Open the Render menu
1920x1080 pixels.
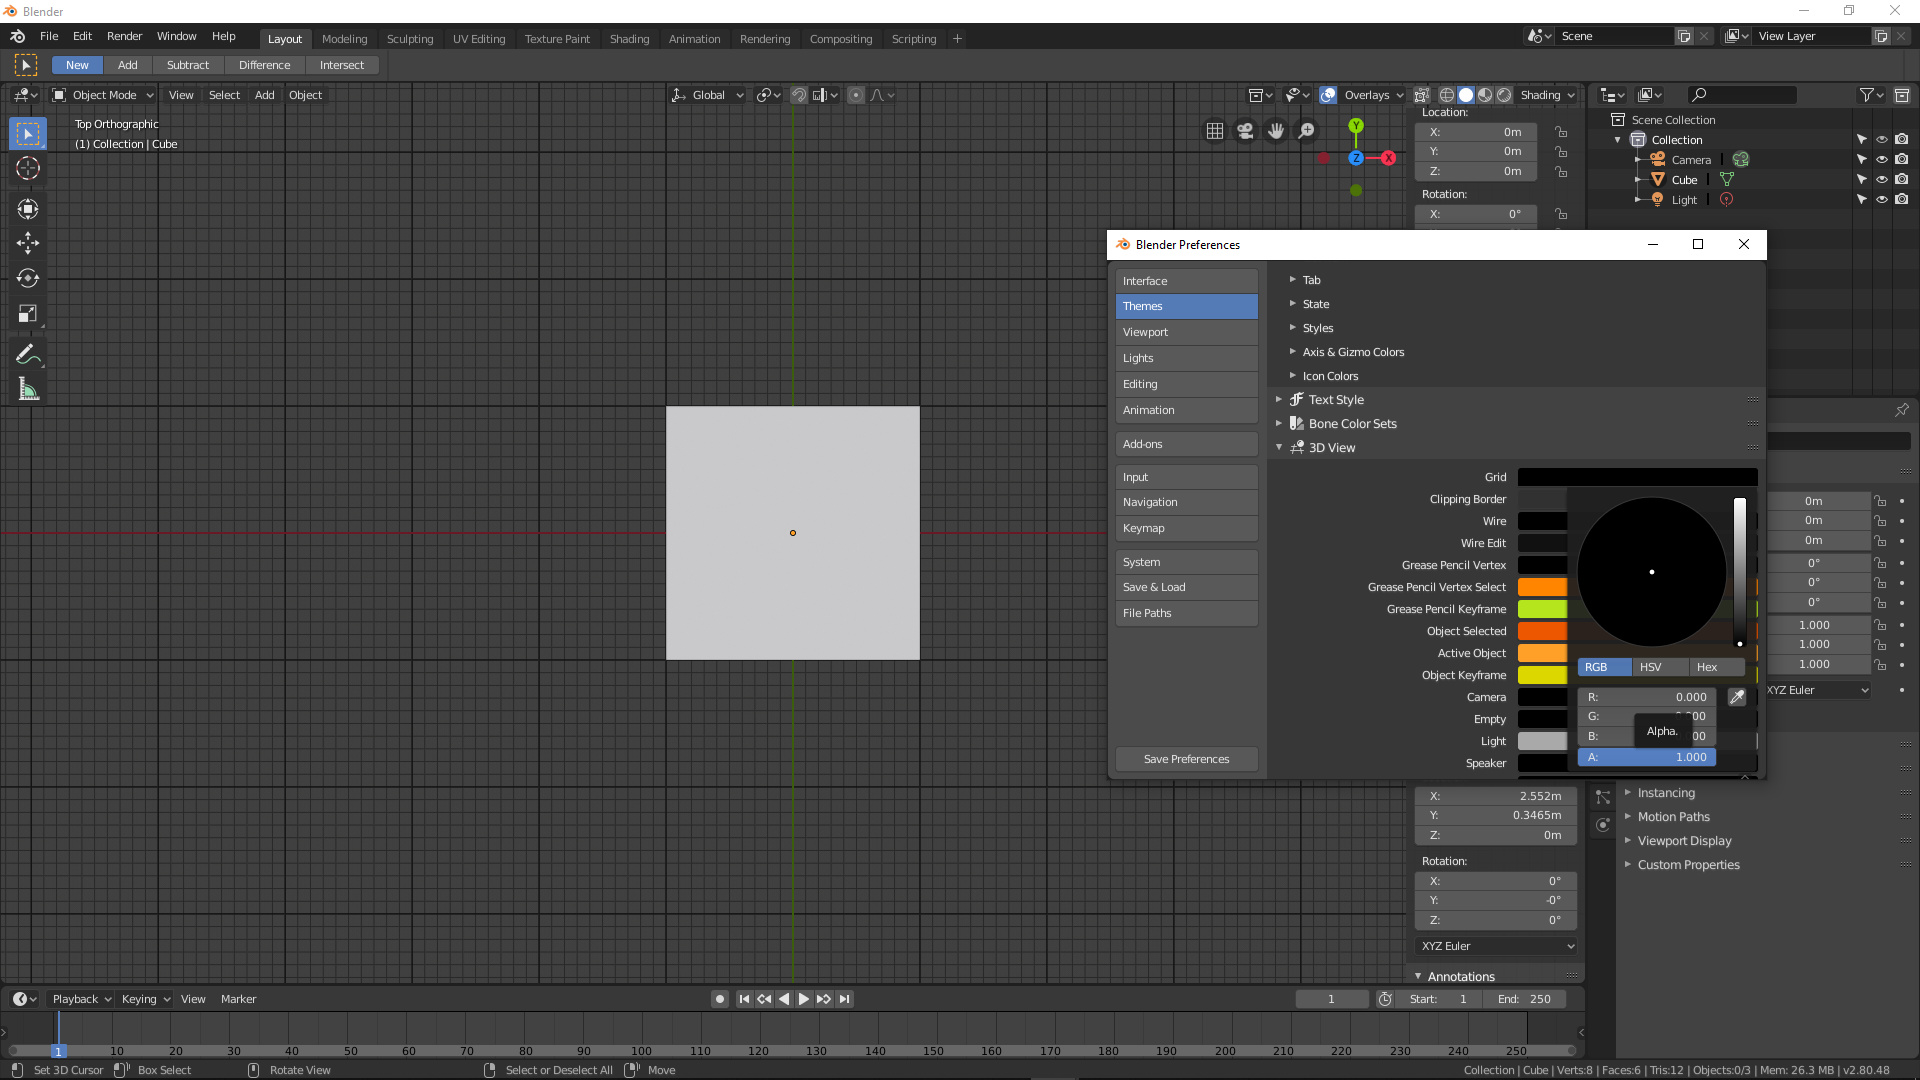(124, 36)
